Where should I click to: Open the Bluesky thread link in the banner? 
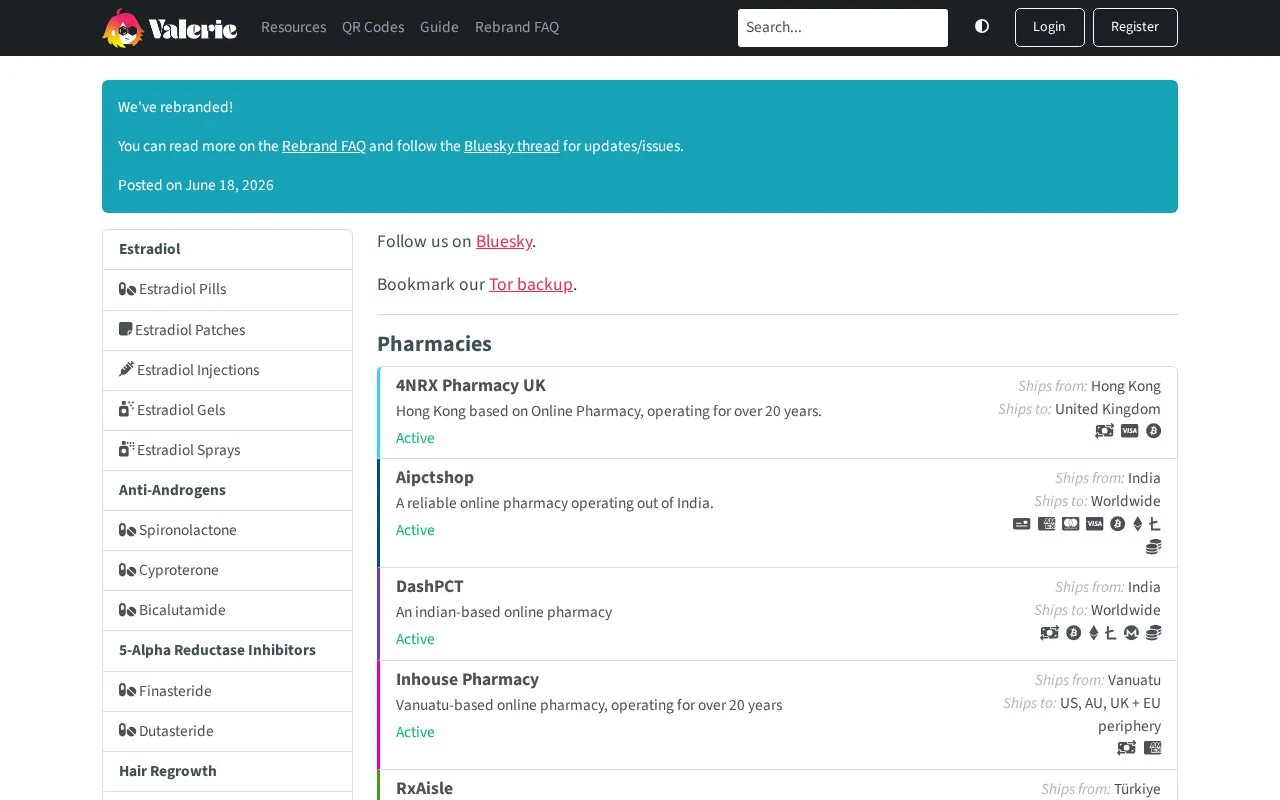(x=511, y=146)
